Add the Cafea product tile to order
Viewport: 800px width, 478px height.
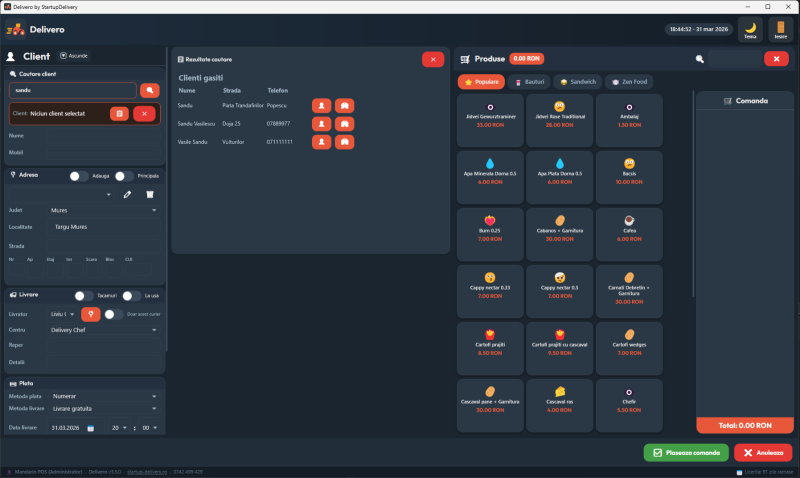tap(629, 231)
